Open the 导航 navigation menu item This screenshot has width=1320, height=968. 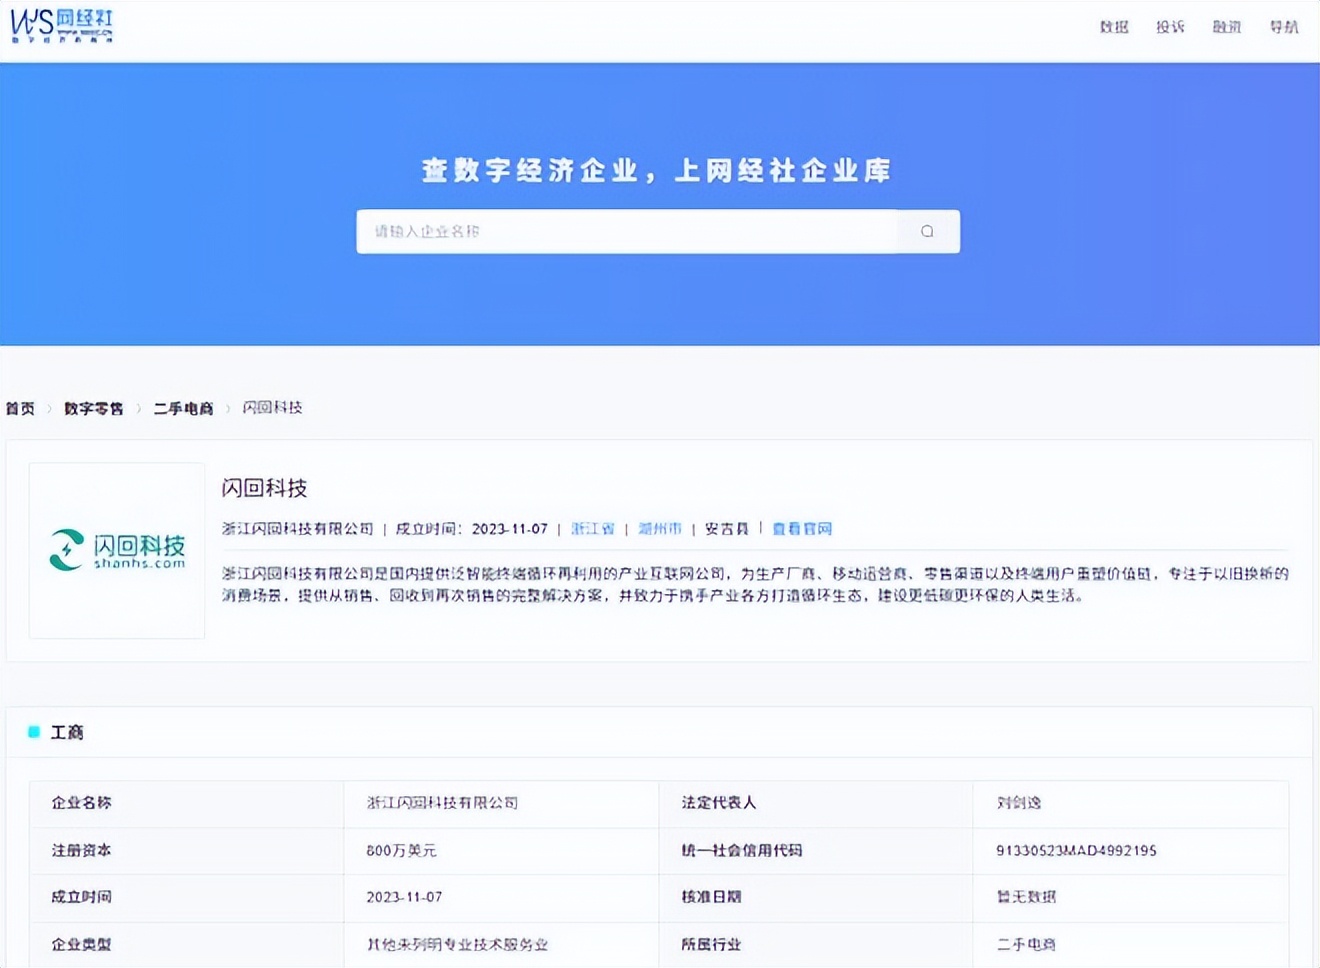(x=1284, y=27)
